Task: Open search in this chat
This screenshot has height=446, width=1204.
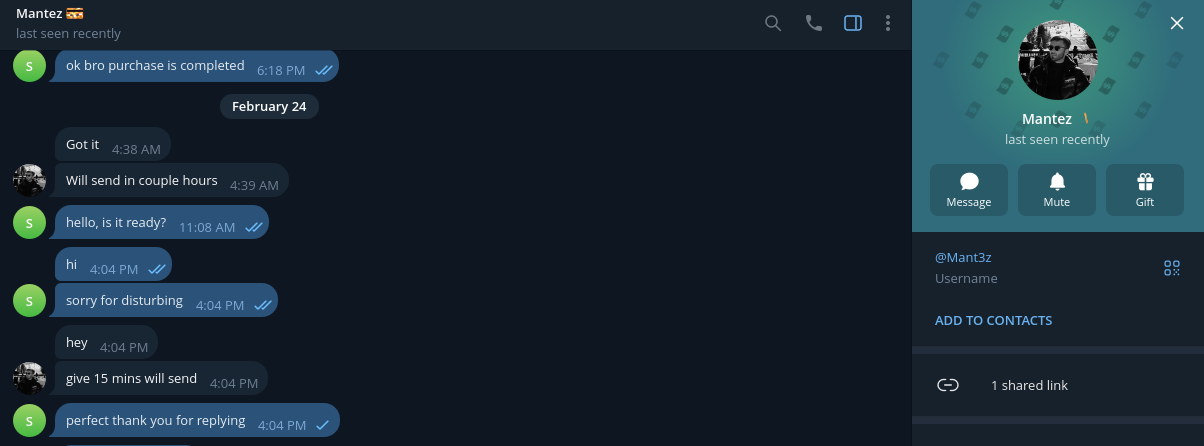Action: 773,23
